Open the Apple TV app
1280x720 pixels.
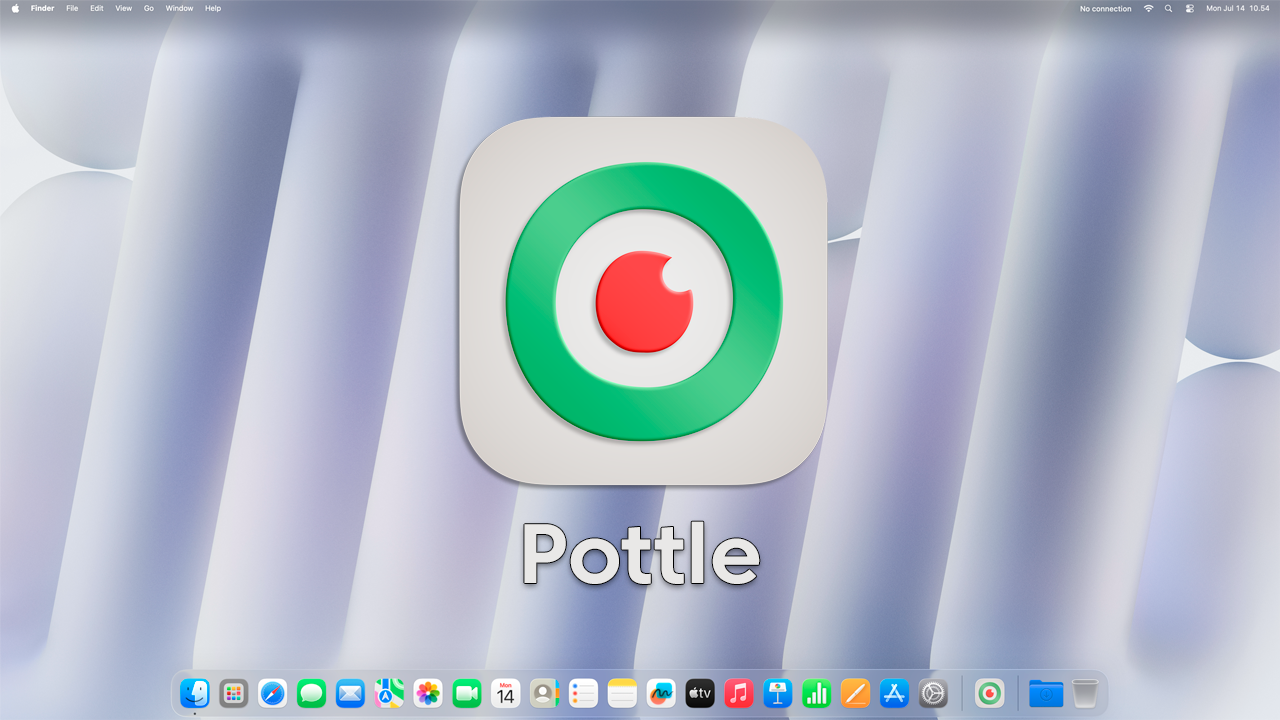700,692
